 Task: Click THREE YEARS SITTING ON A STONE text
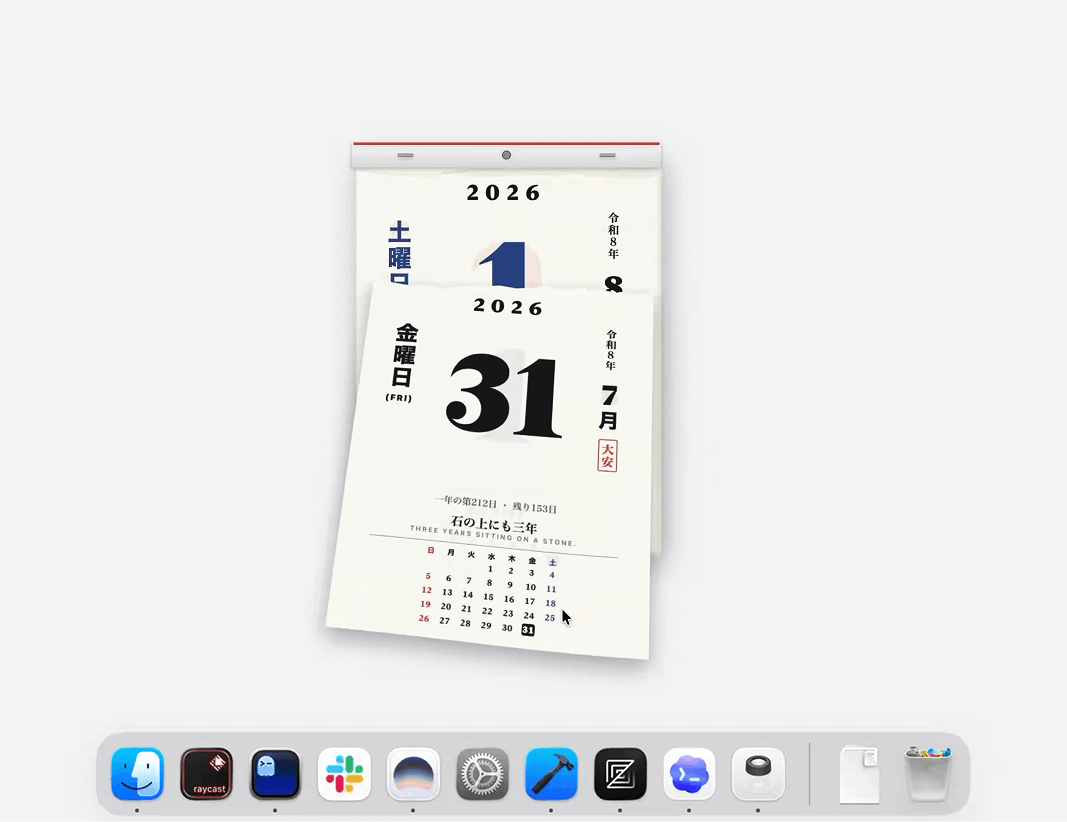[x=493, y=536]
